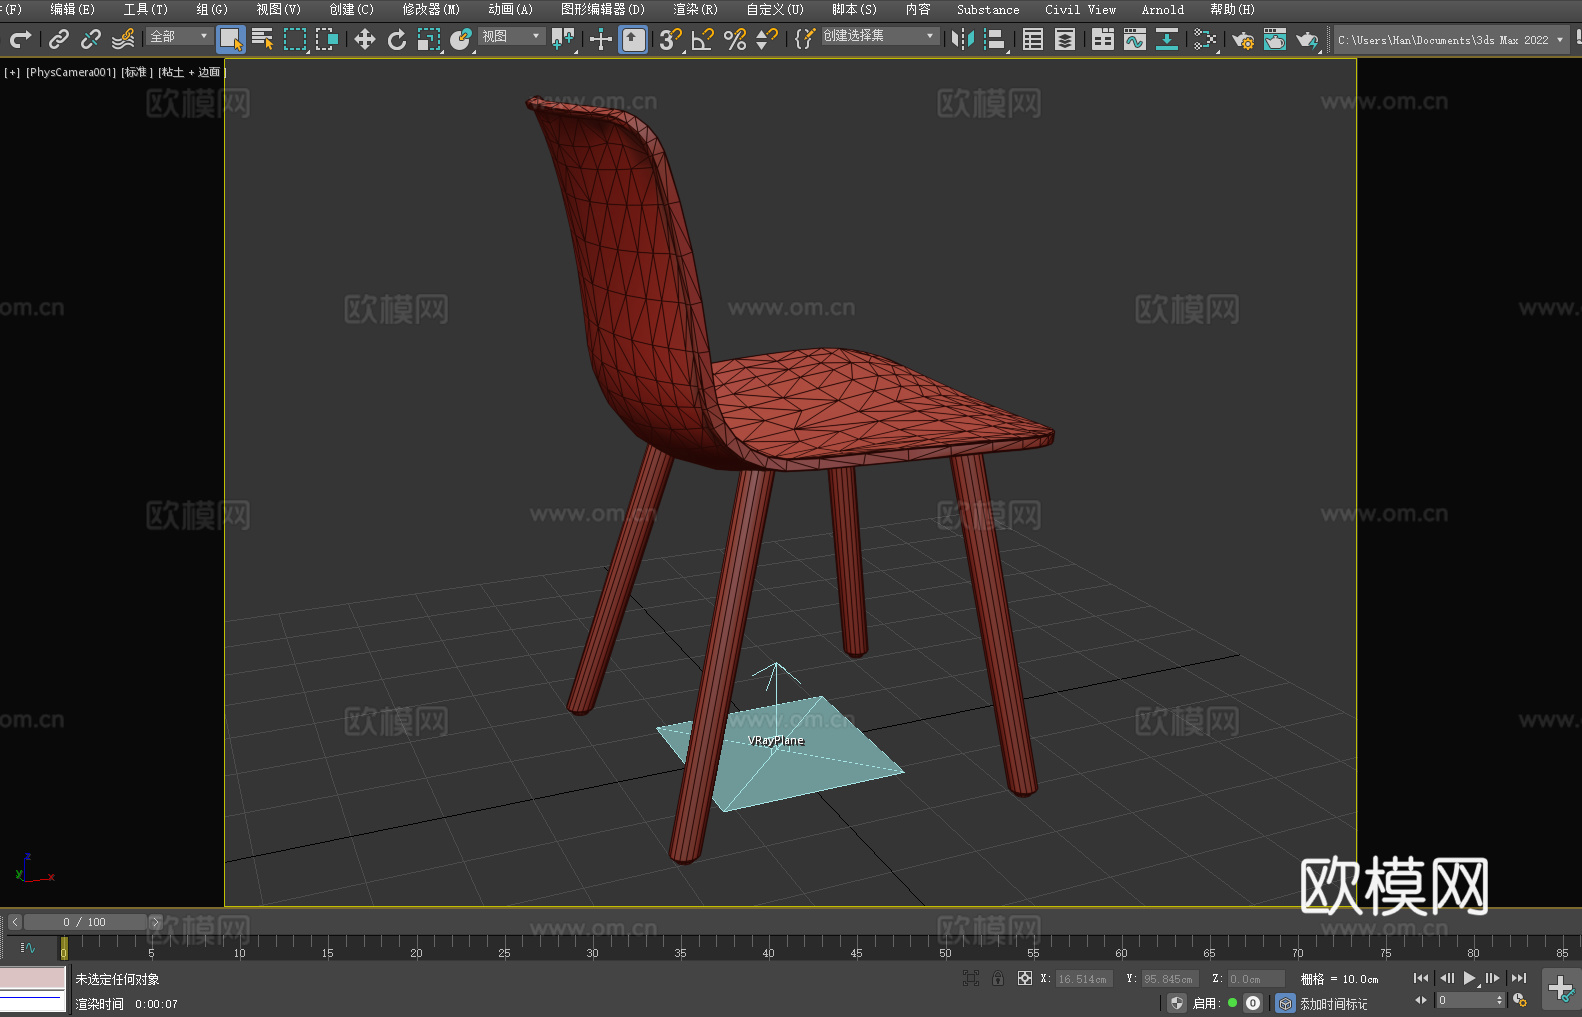The width and height of the screenshot is (1582, 1017).
Task: Click Render Production teapot icon
Action: 1307,39
